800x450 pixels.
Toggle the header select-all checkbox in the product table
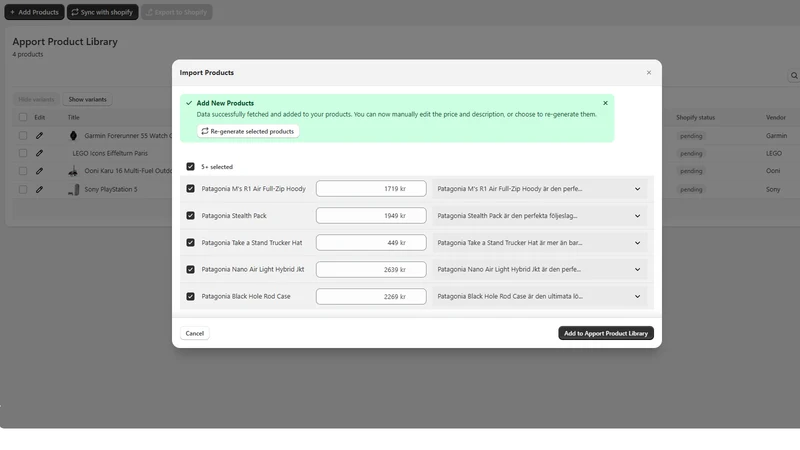[x=23, y=117]
